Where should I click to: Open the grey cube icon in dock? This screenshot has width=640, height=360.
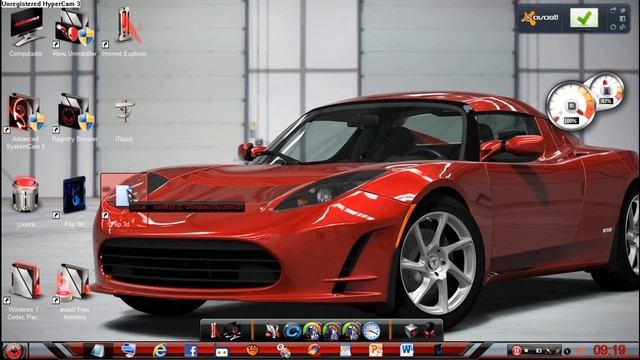pos(411,331)
